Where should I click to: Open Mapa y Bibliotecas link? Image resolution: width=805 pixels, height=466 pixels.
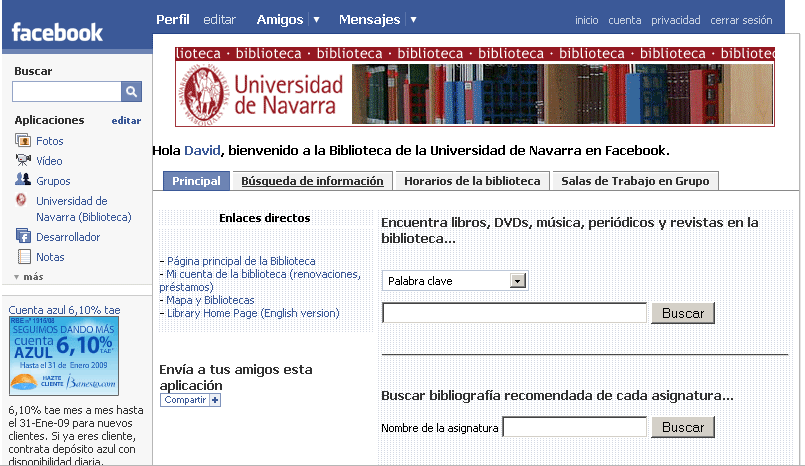coord(210,300)
